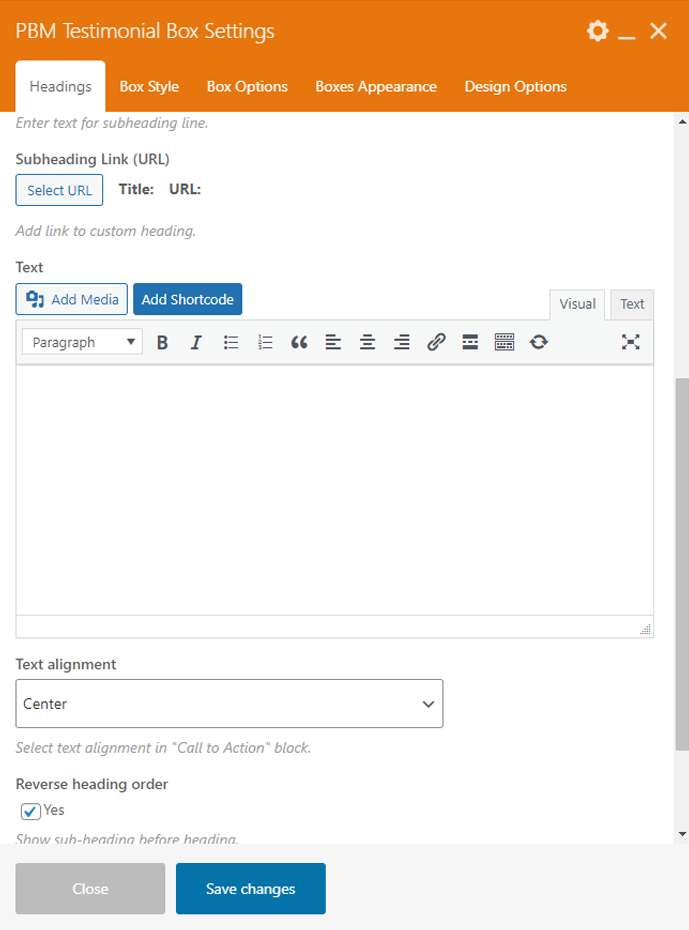Click the Select URL button
Image resolution: width=689 pixels, height=930 pixels.
(x=59, y=190)
